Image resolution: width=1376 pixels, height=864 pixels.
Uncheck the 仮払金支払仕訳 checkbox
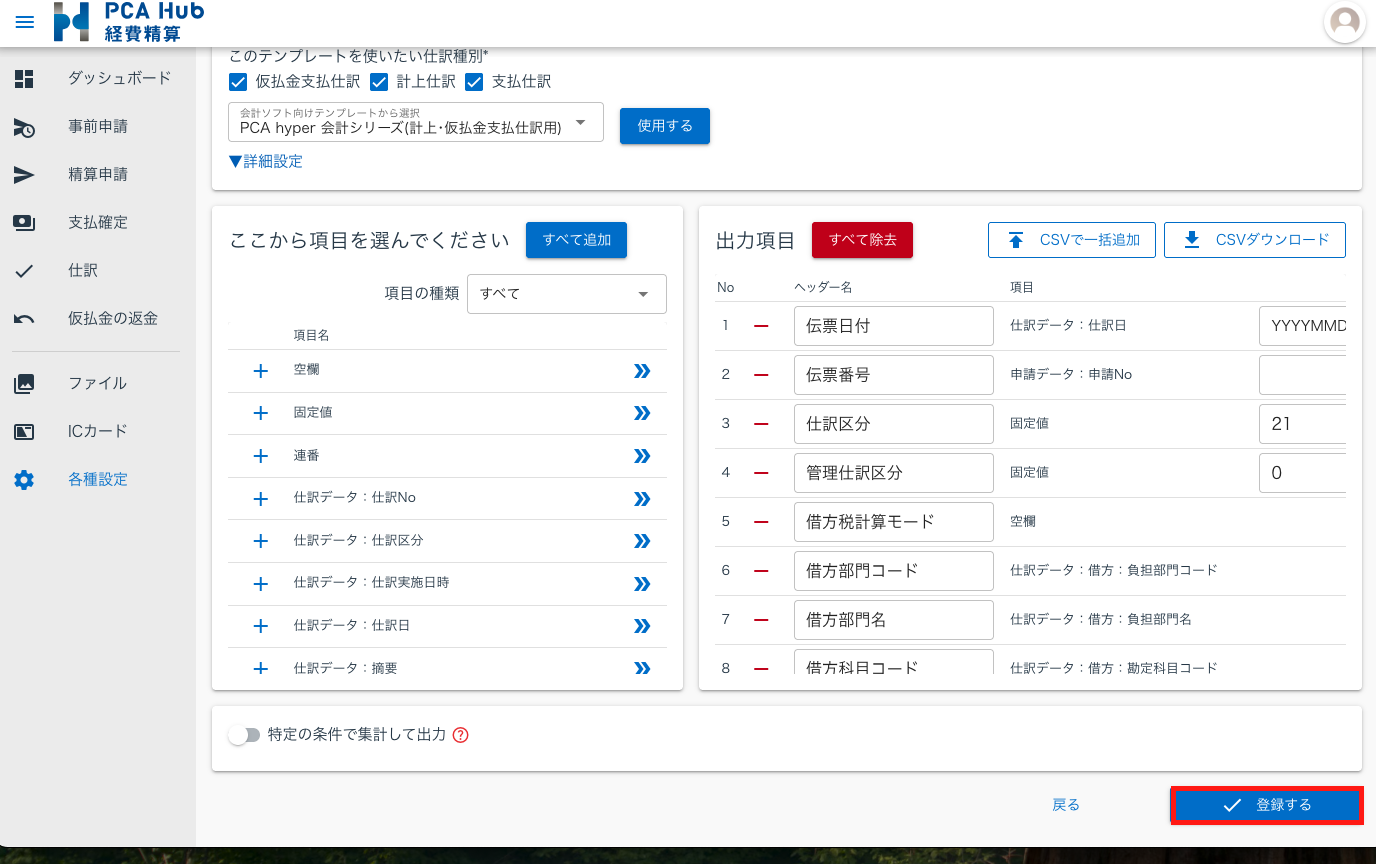click(x=238, y=82)
